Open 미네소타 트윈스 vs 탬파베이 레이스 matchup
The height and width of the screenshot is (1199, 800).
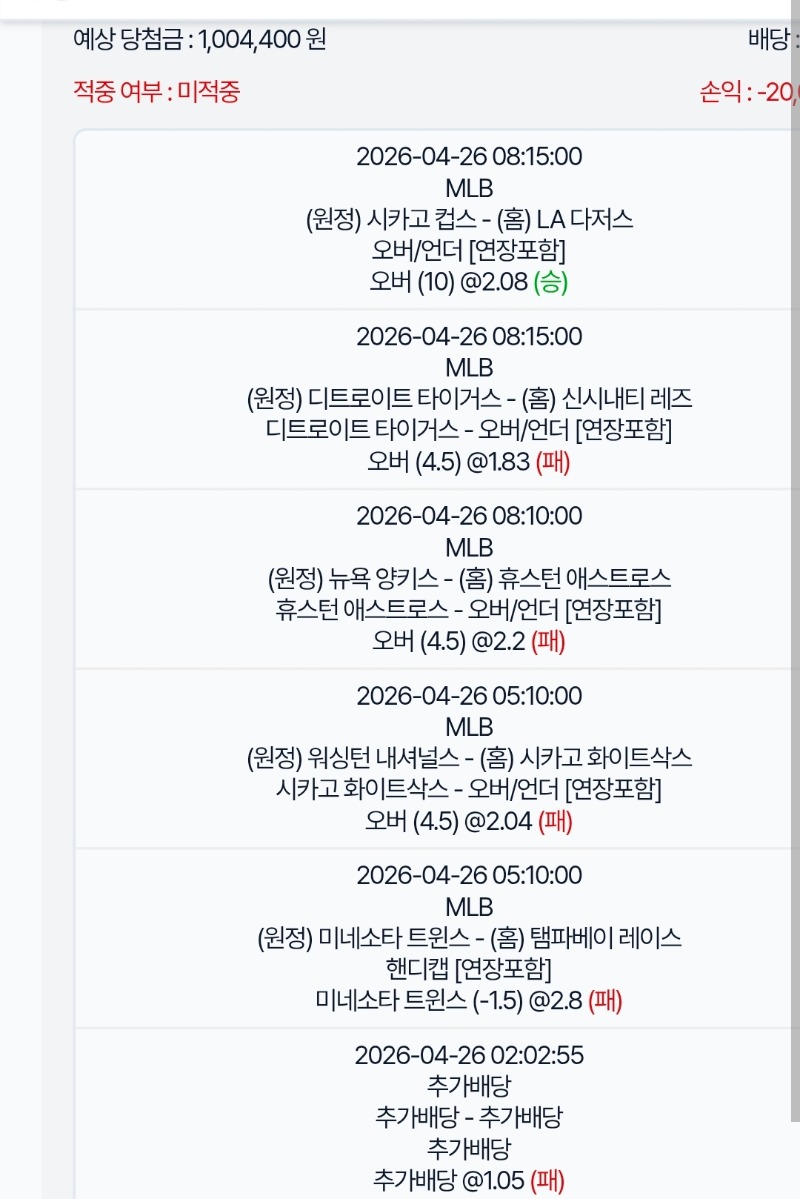tap(469, 940)
